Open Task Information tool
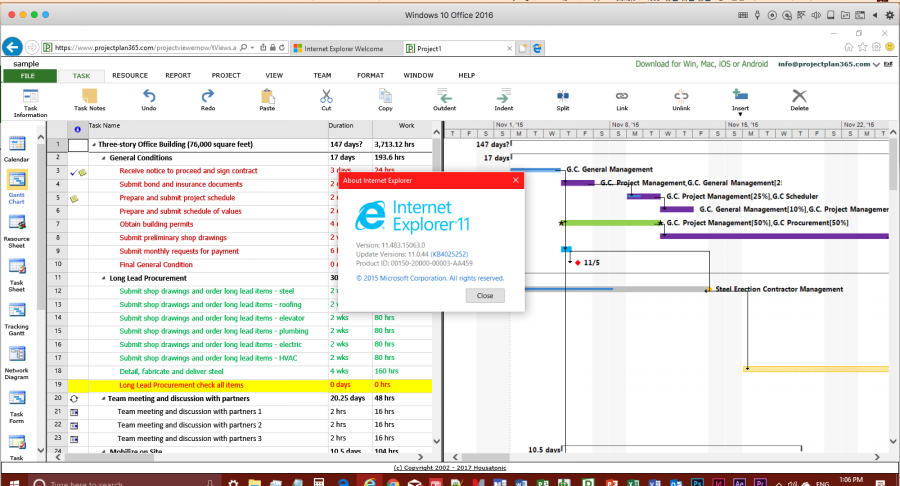900x486 pixels. pyautogui.click(x=30, y=102)
